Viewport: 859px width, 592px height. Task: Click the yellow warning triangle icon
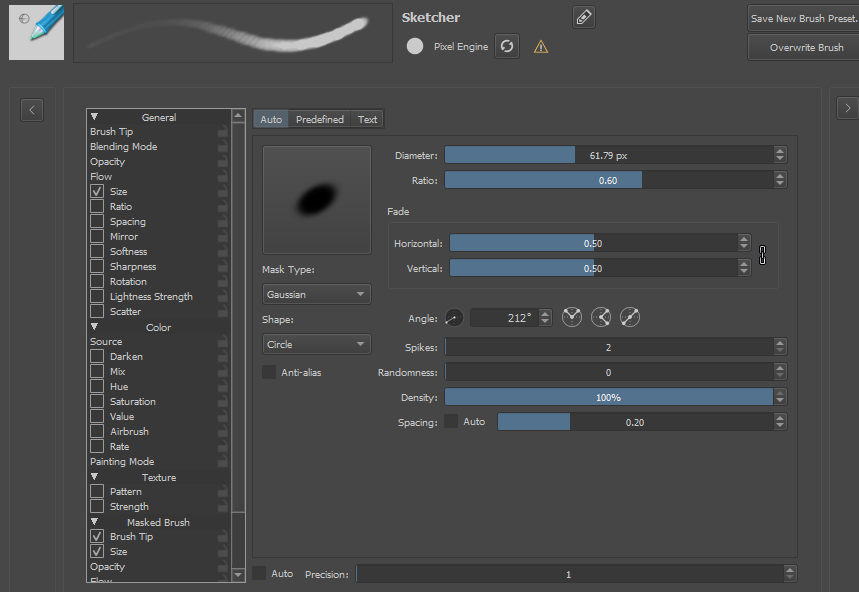point(541,47)
